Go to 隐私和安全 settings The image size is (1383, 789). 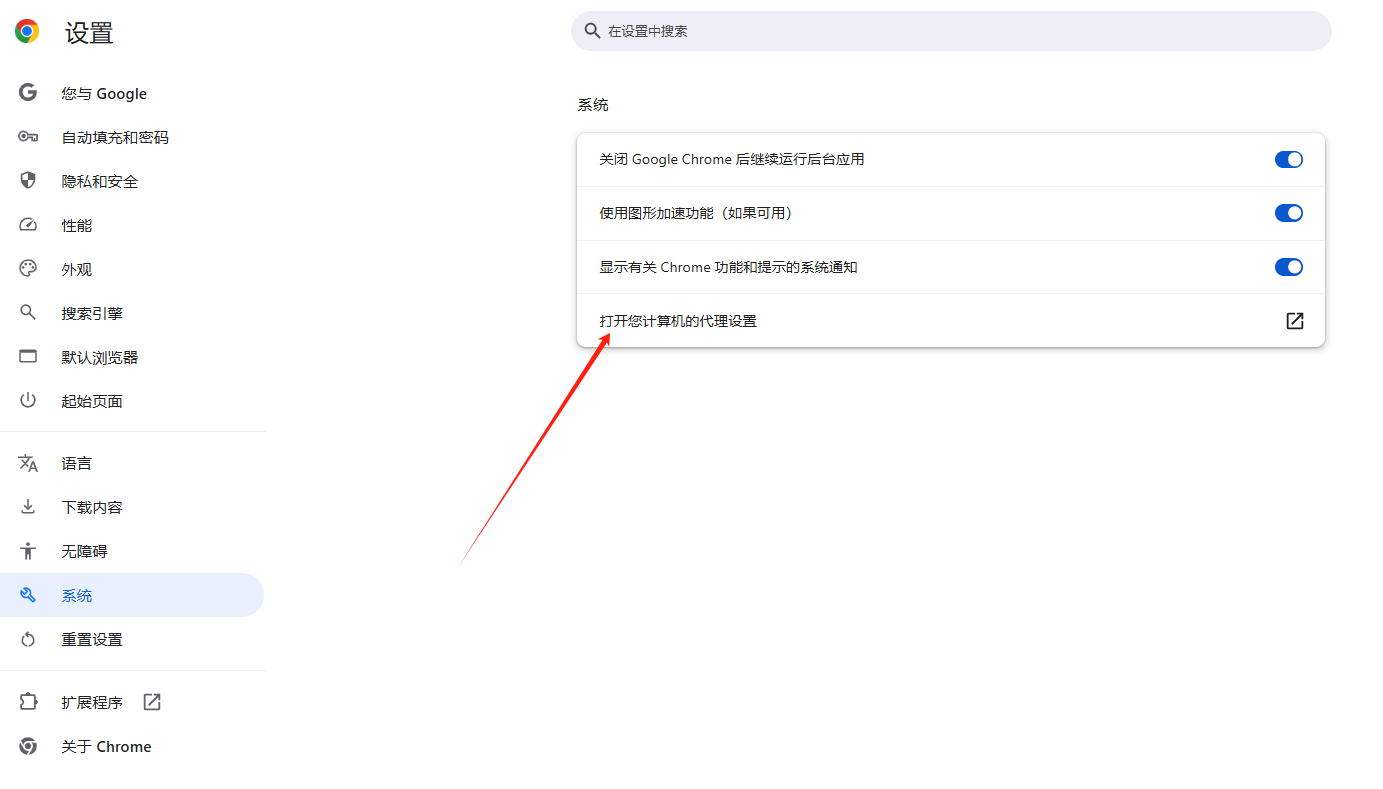(x=132, y=181)
